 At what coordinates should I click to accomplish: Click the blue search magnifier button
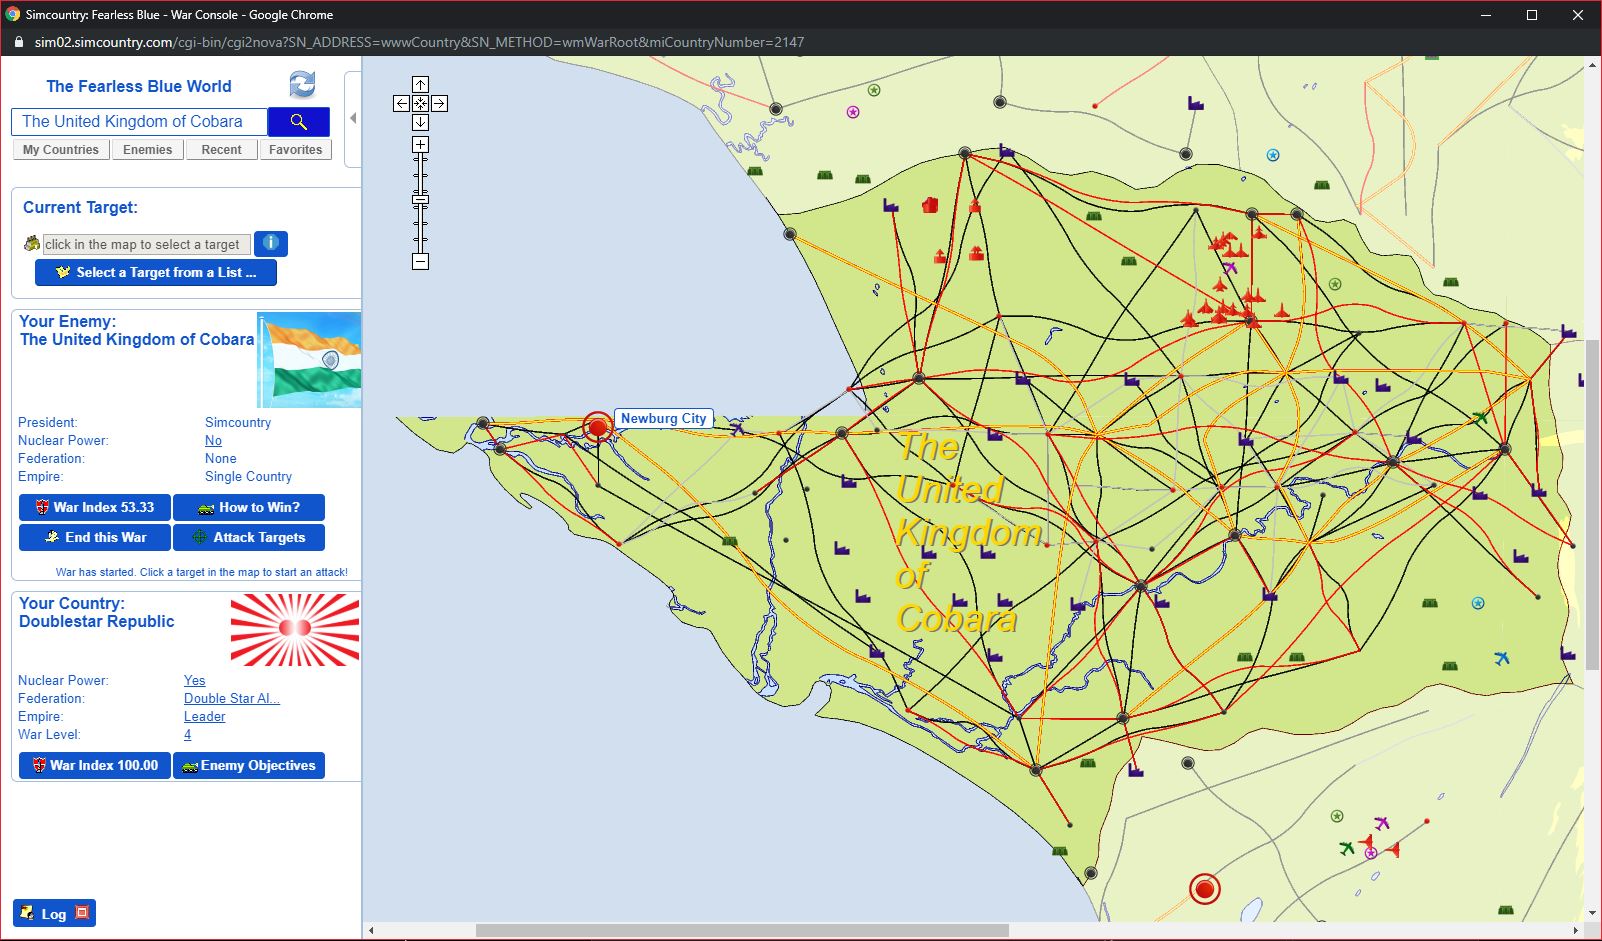pyautogui.click(x=298, y=122)
